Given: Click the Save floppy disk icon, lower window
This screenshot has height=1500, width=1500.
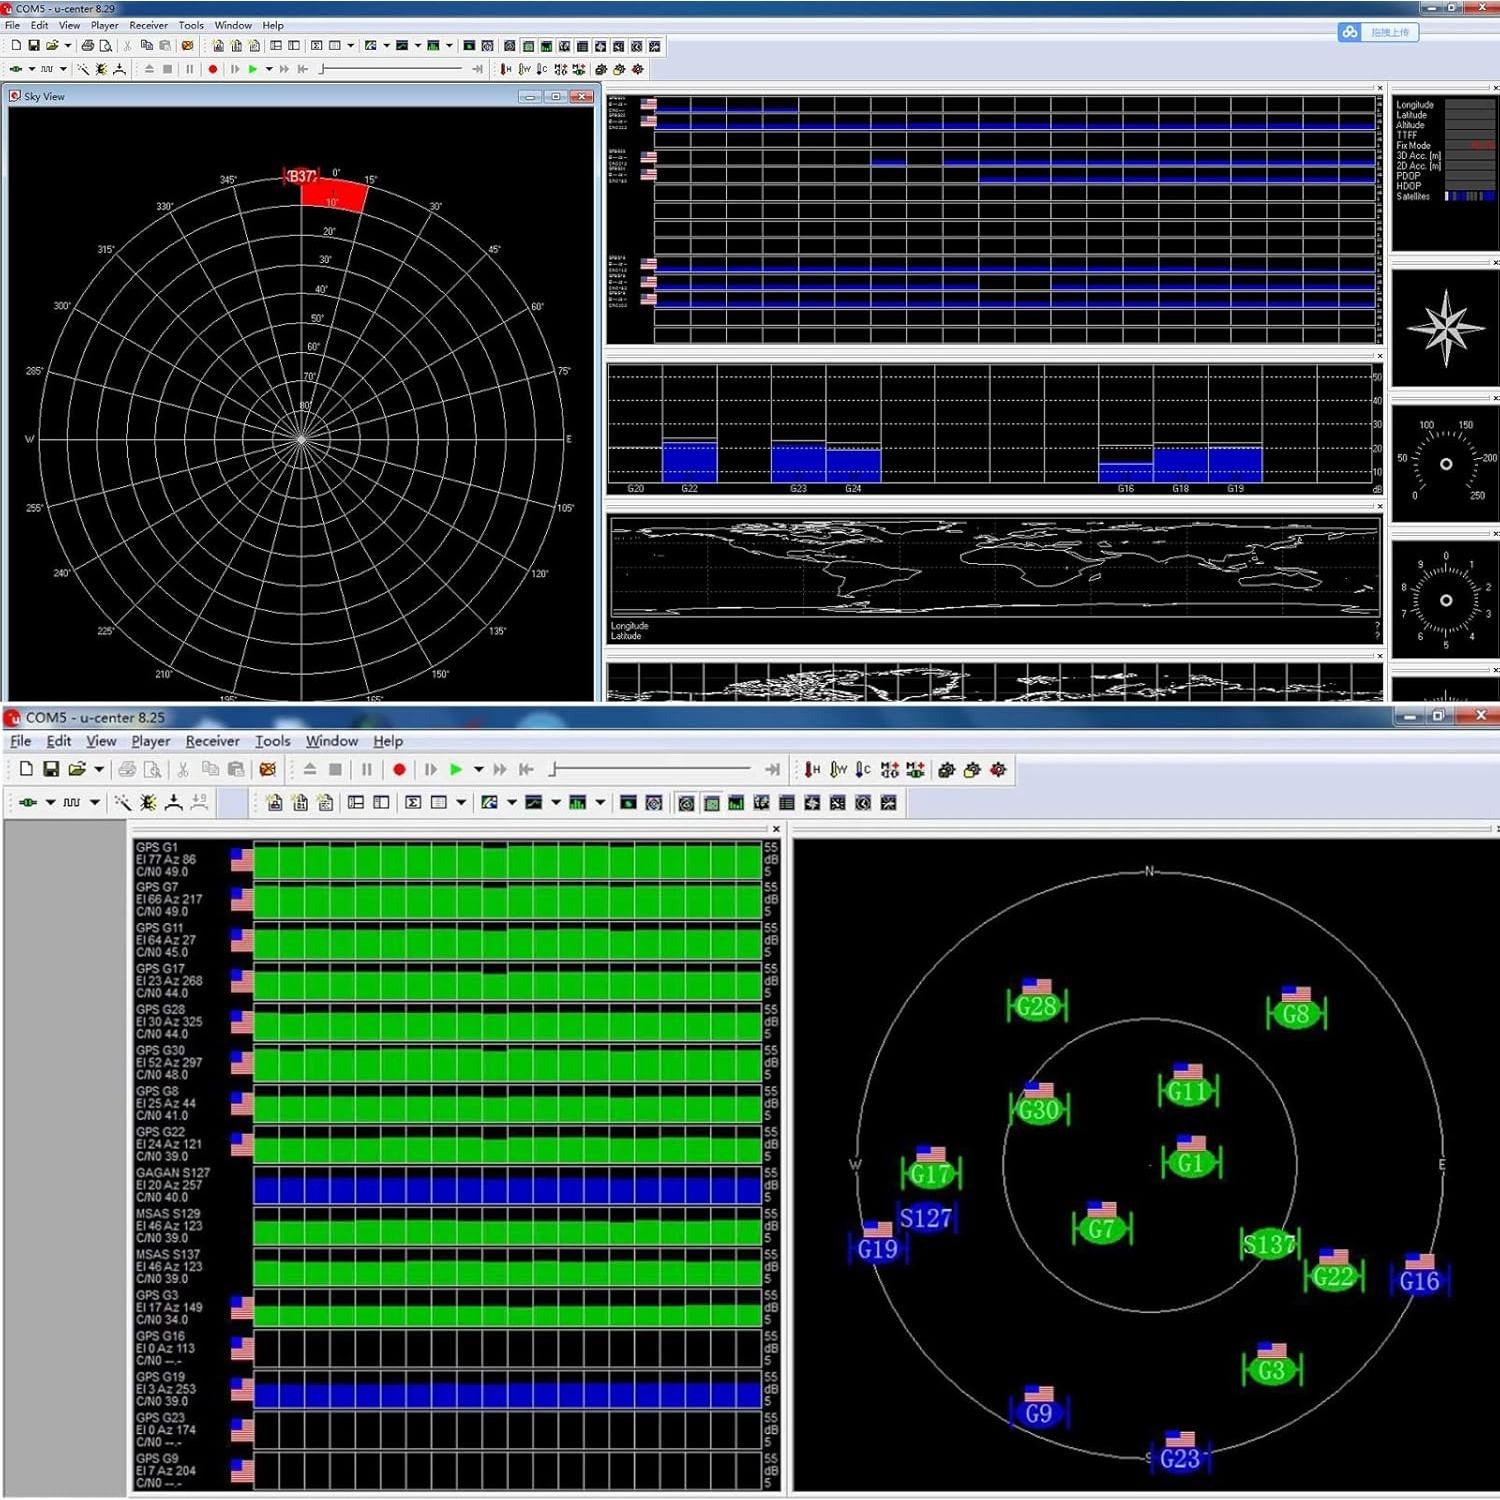Looking at the screenshot, I should [51, 770].
